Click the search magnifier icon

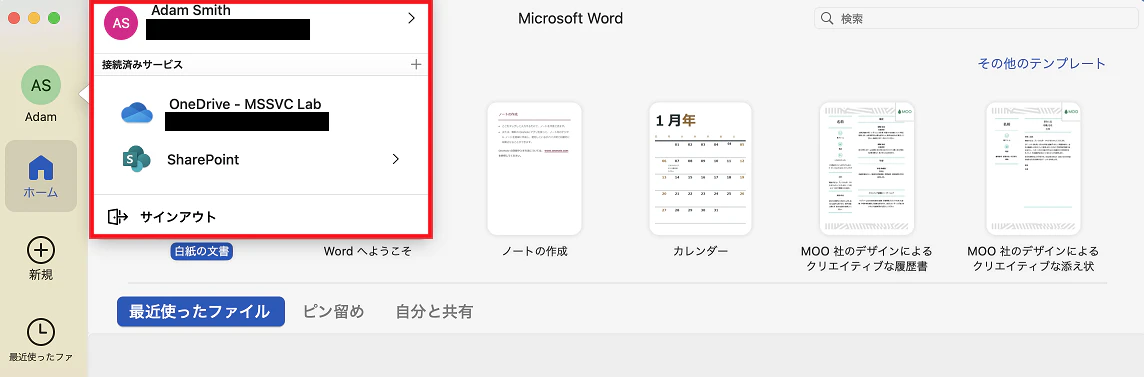click(827, 18)
